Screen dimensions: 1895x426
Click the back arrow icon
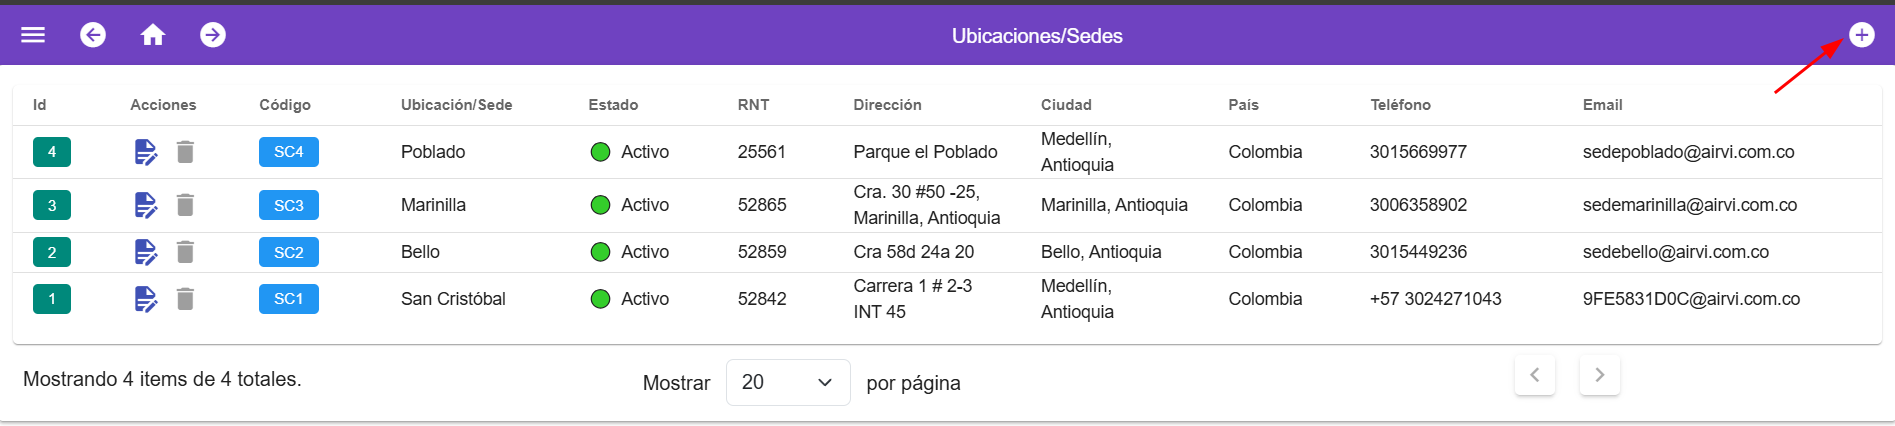point(93,35)
